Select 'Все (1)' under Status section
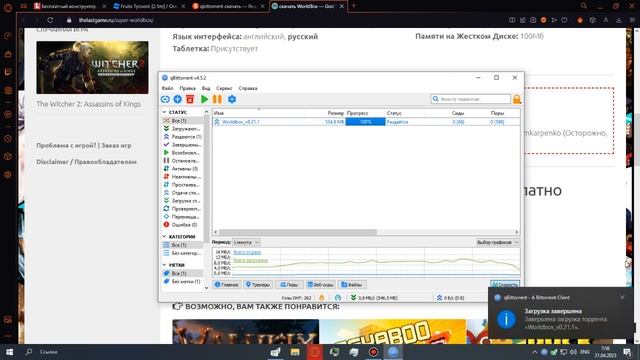The image size is (640, 360). point(182,121)
